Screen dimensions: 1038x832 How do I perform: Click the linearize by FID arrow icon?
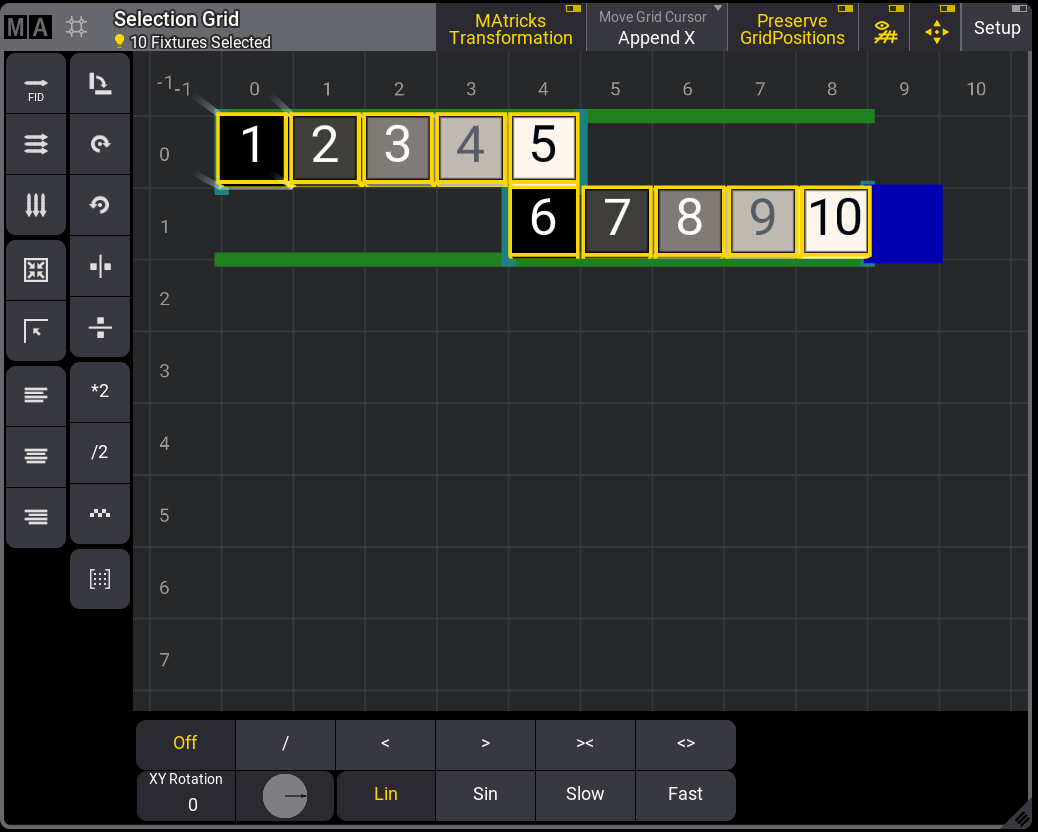tap(36, 84)
